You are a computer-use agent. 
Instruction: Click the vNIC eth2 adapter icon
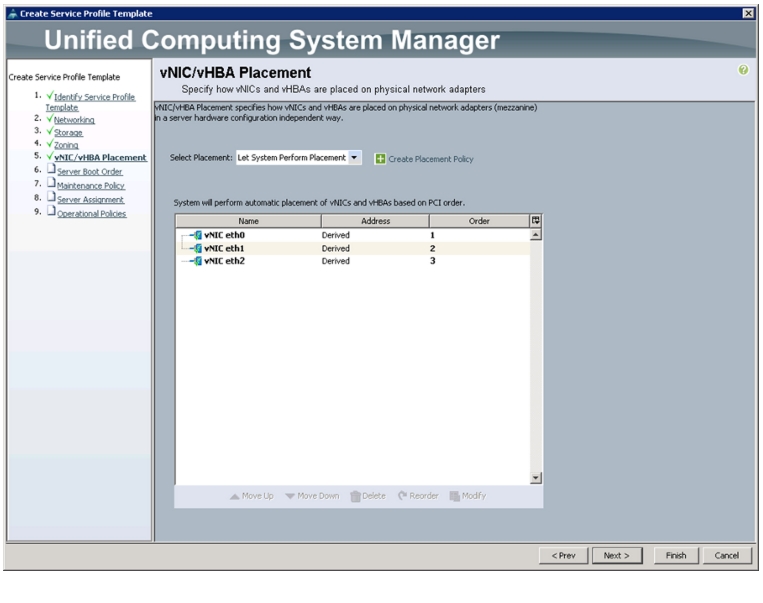click(x=198, y=261)
